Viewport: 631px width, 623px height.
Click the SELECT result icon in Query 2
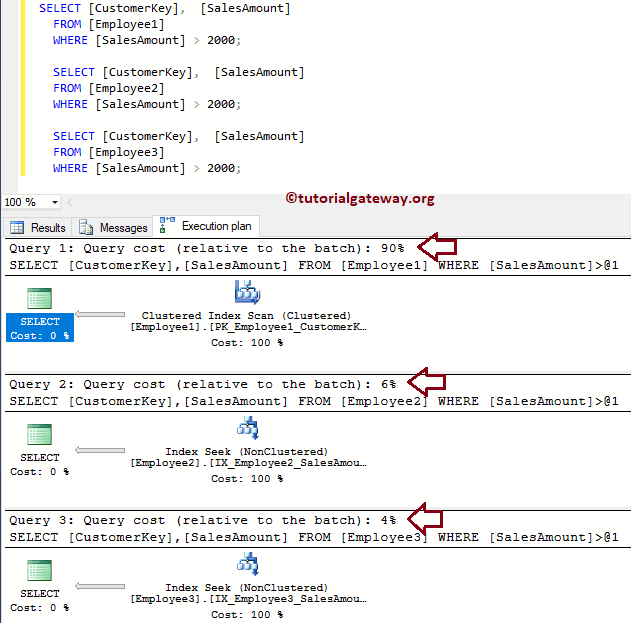pyautogui.click(x=39, y=434)
